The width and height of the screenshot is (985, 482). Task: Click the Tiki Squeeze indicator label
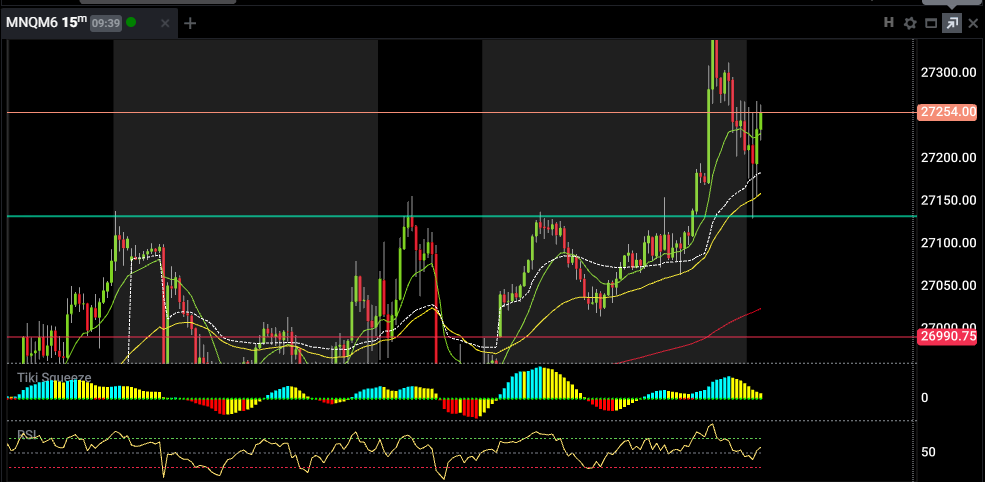(x=54, y=378)
